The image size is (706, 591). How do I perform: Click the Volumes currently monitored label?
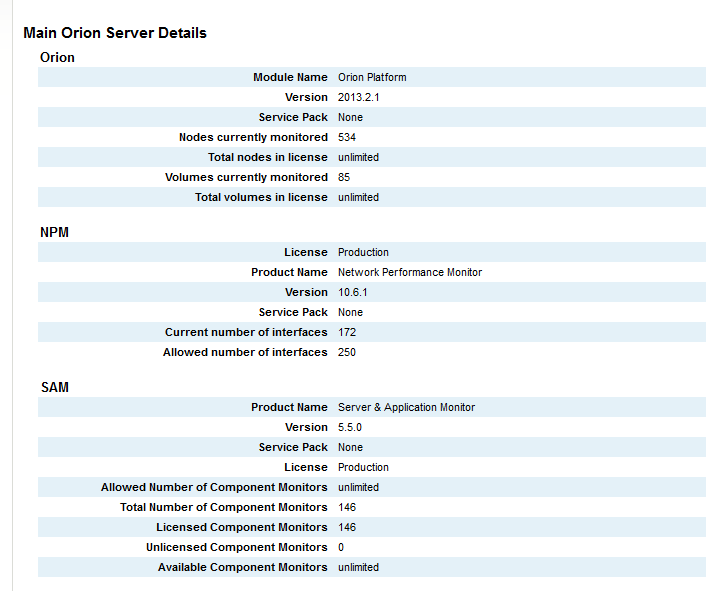pyautogui.click(x=246, y=177)
